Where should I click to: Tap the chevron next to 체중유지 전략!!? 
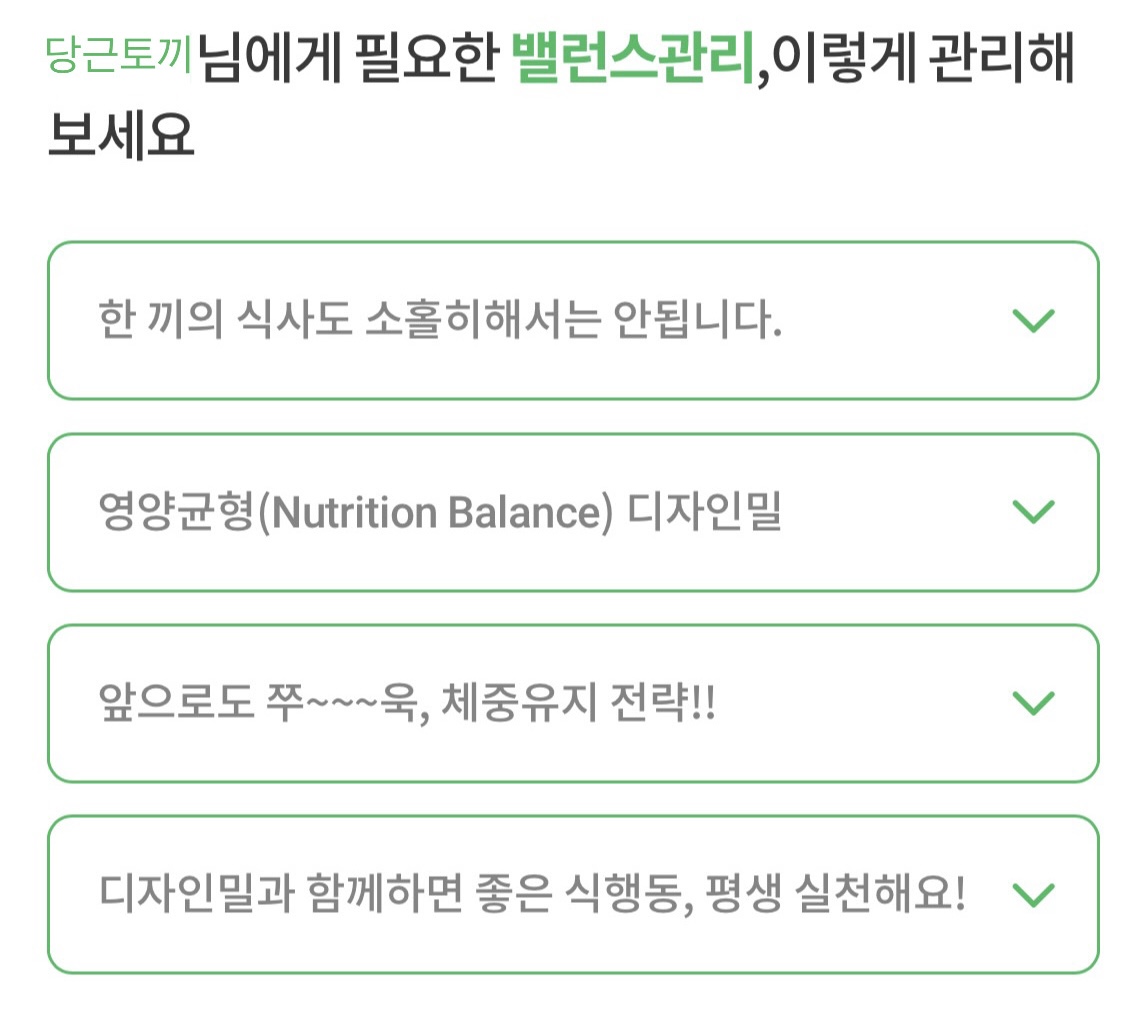point(1034,703)
